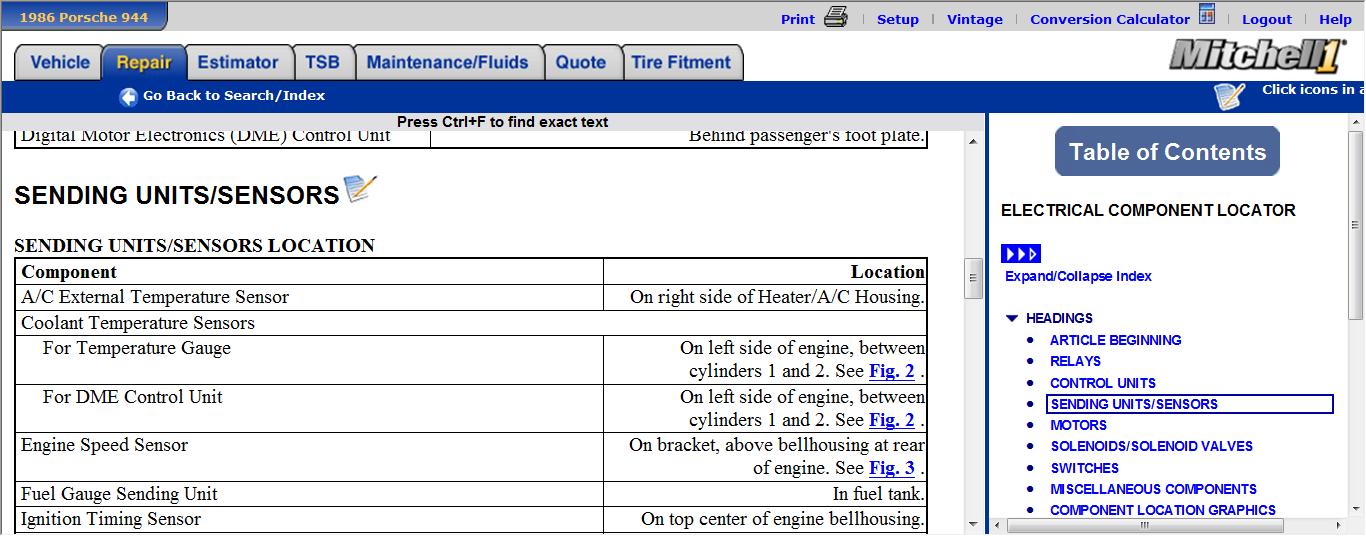The height and width of the screenshot is (536, 1366).
Task: Collapse the HEADINGS tree section
Action: (1012, 319)
